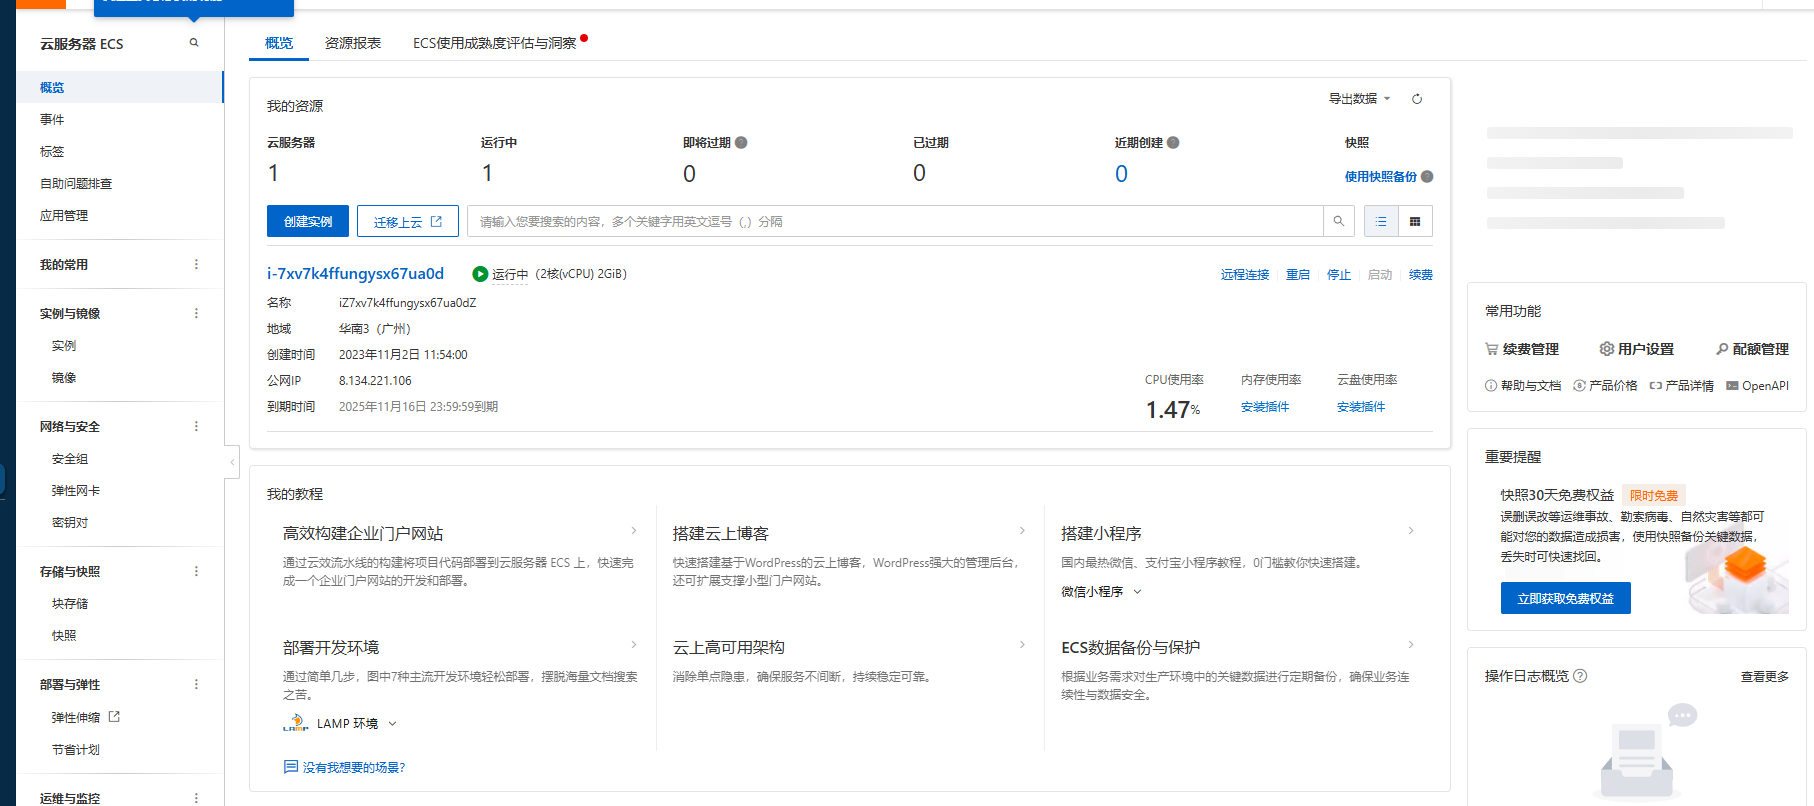This screenshot has width=1814, height=806.
Task: Click 使用快照备份 link
Action: tap(1381, 177)
